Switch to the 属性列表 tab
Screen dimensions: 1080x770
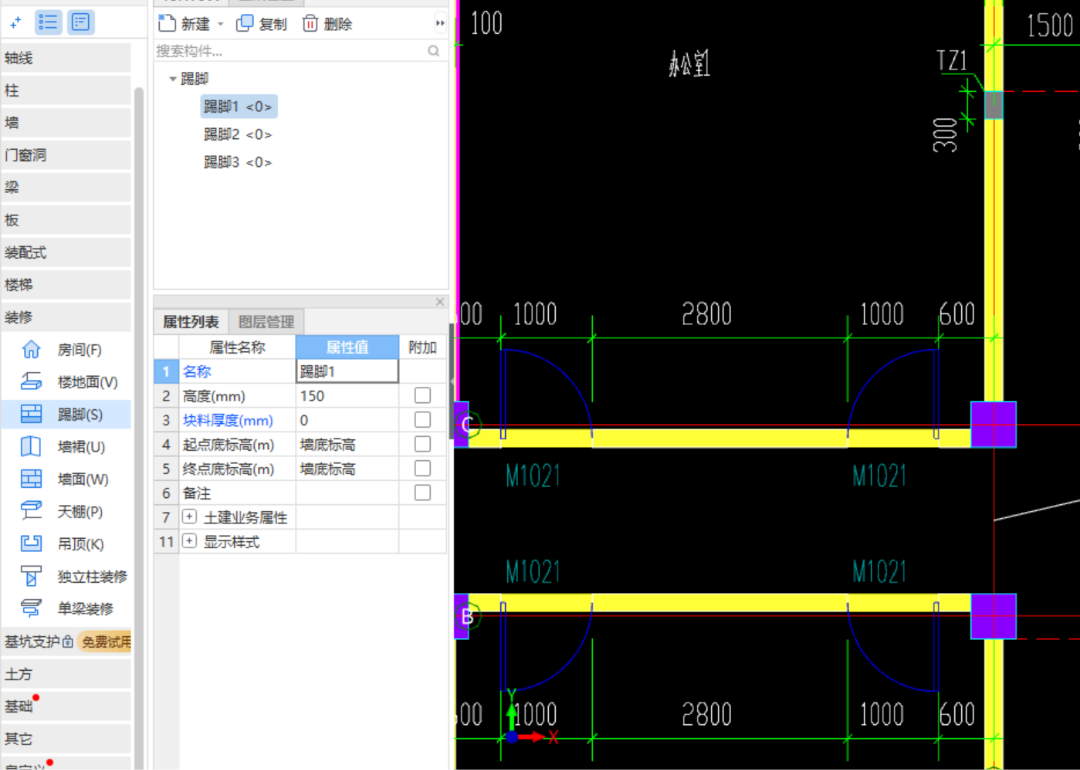click(191, 322)
